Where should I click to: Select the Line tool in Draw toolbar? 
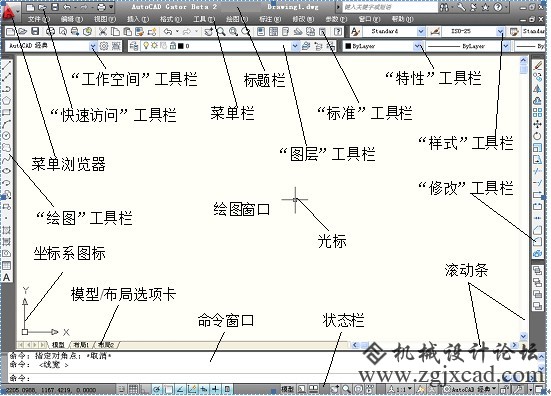point(6,65)
